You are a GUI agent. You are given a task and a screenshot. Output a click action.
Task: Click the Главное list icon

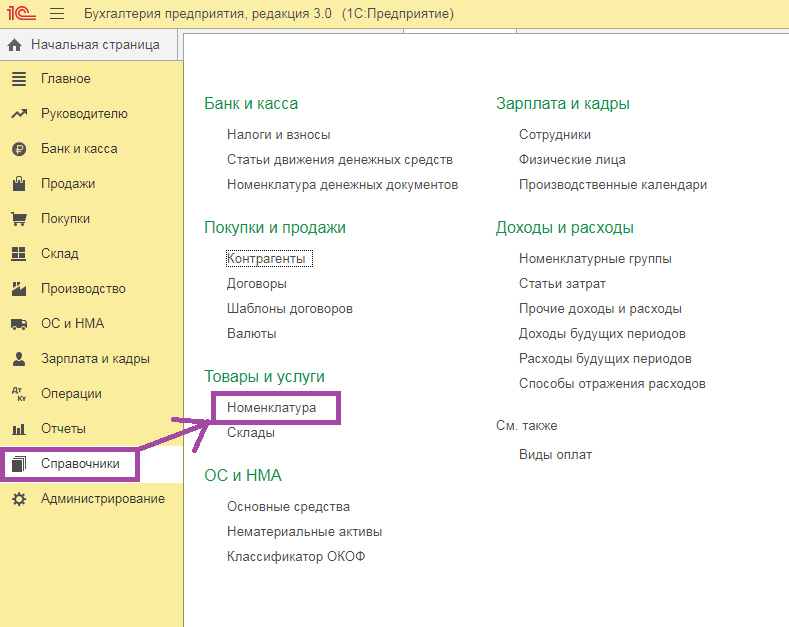(19, 79)
